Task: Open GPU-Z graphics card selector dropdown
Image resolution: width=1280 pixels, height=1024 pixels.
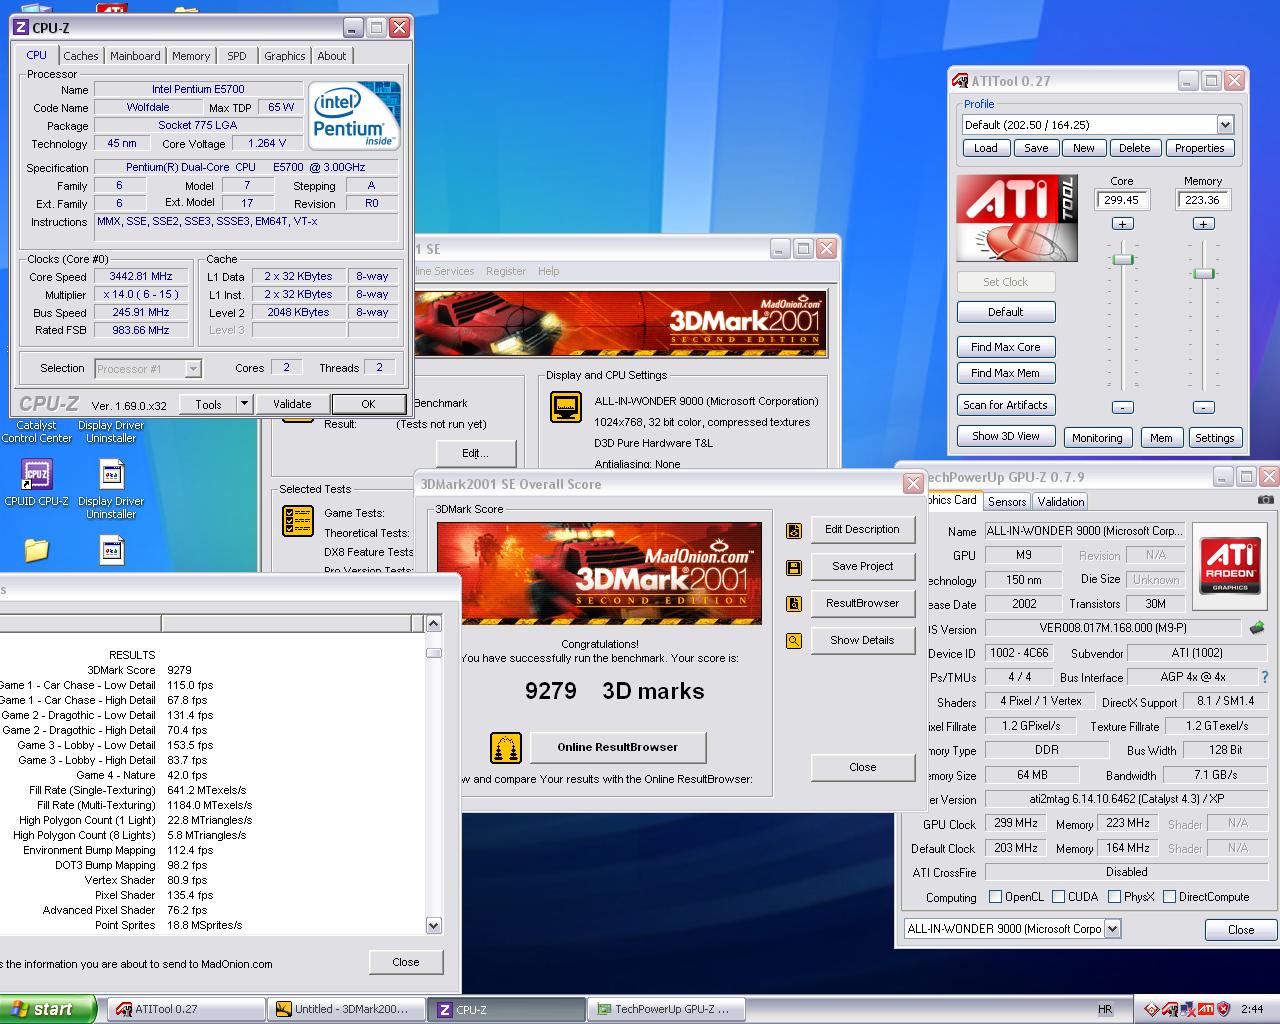Action: (x=1112, y=929)
